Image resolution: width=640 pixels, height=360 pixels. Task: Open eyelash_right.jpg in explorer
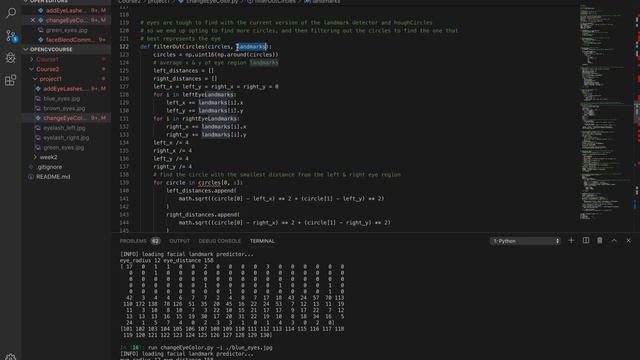[66, 138]
